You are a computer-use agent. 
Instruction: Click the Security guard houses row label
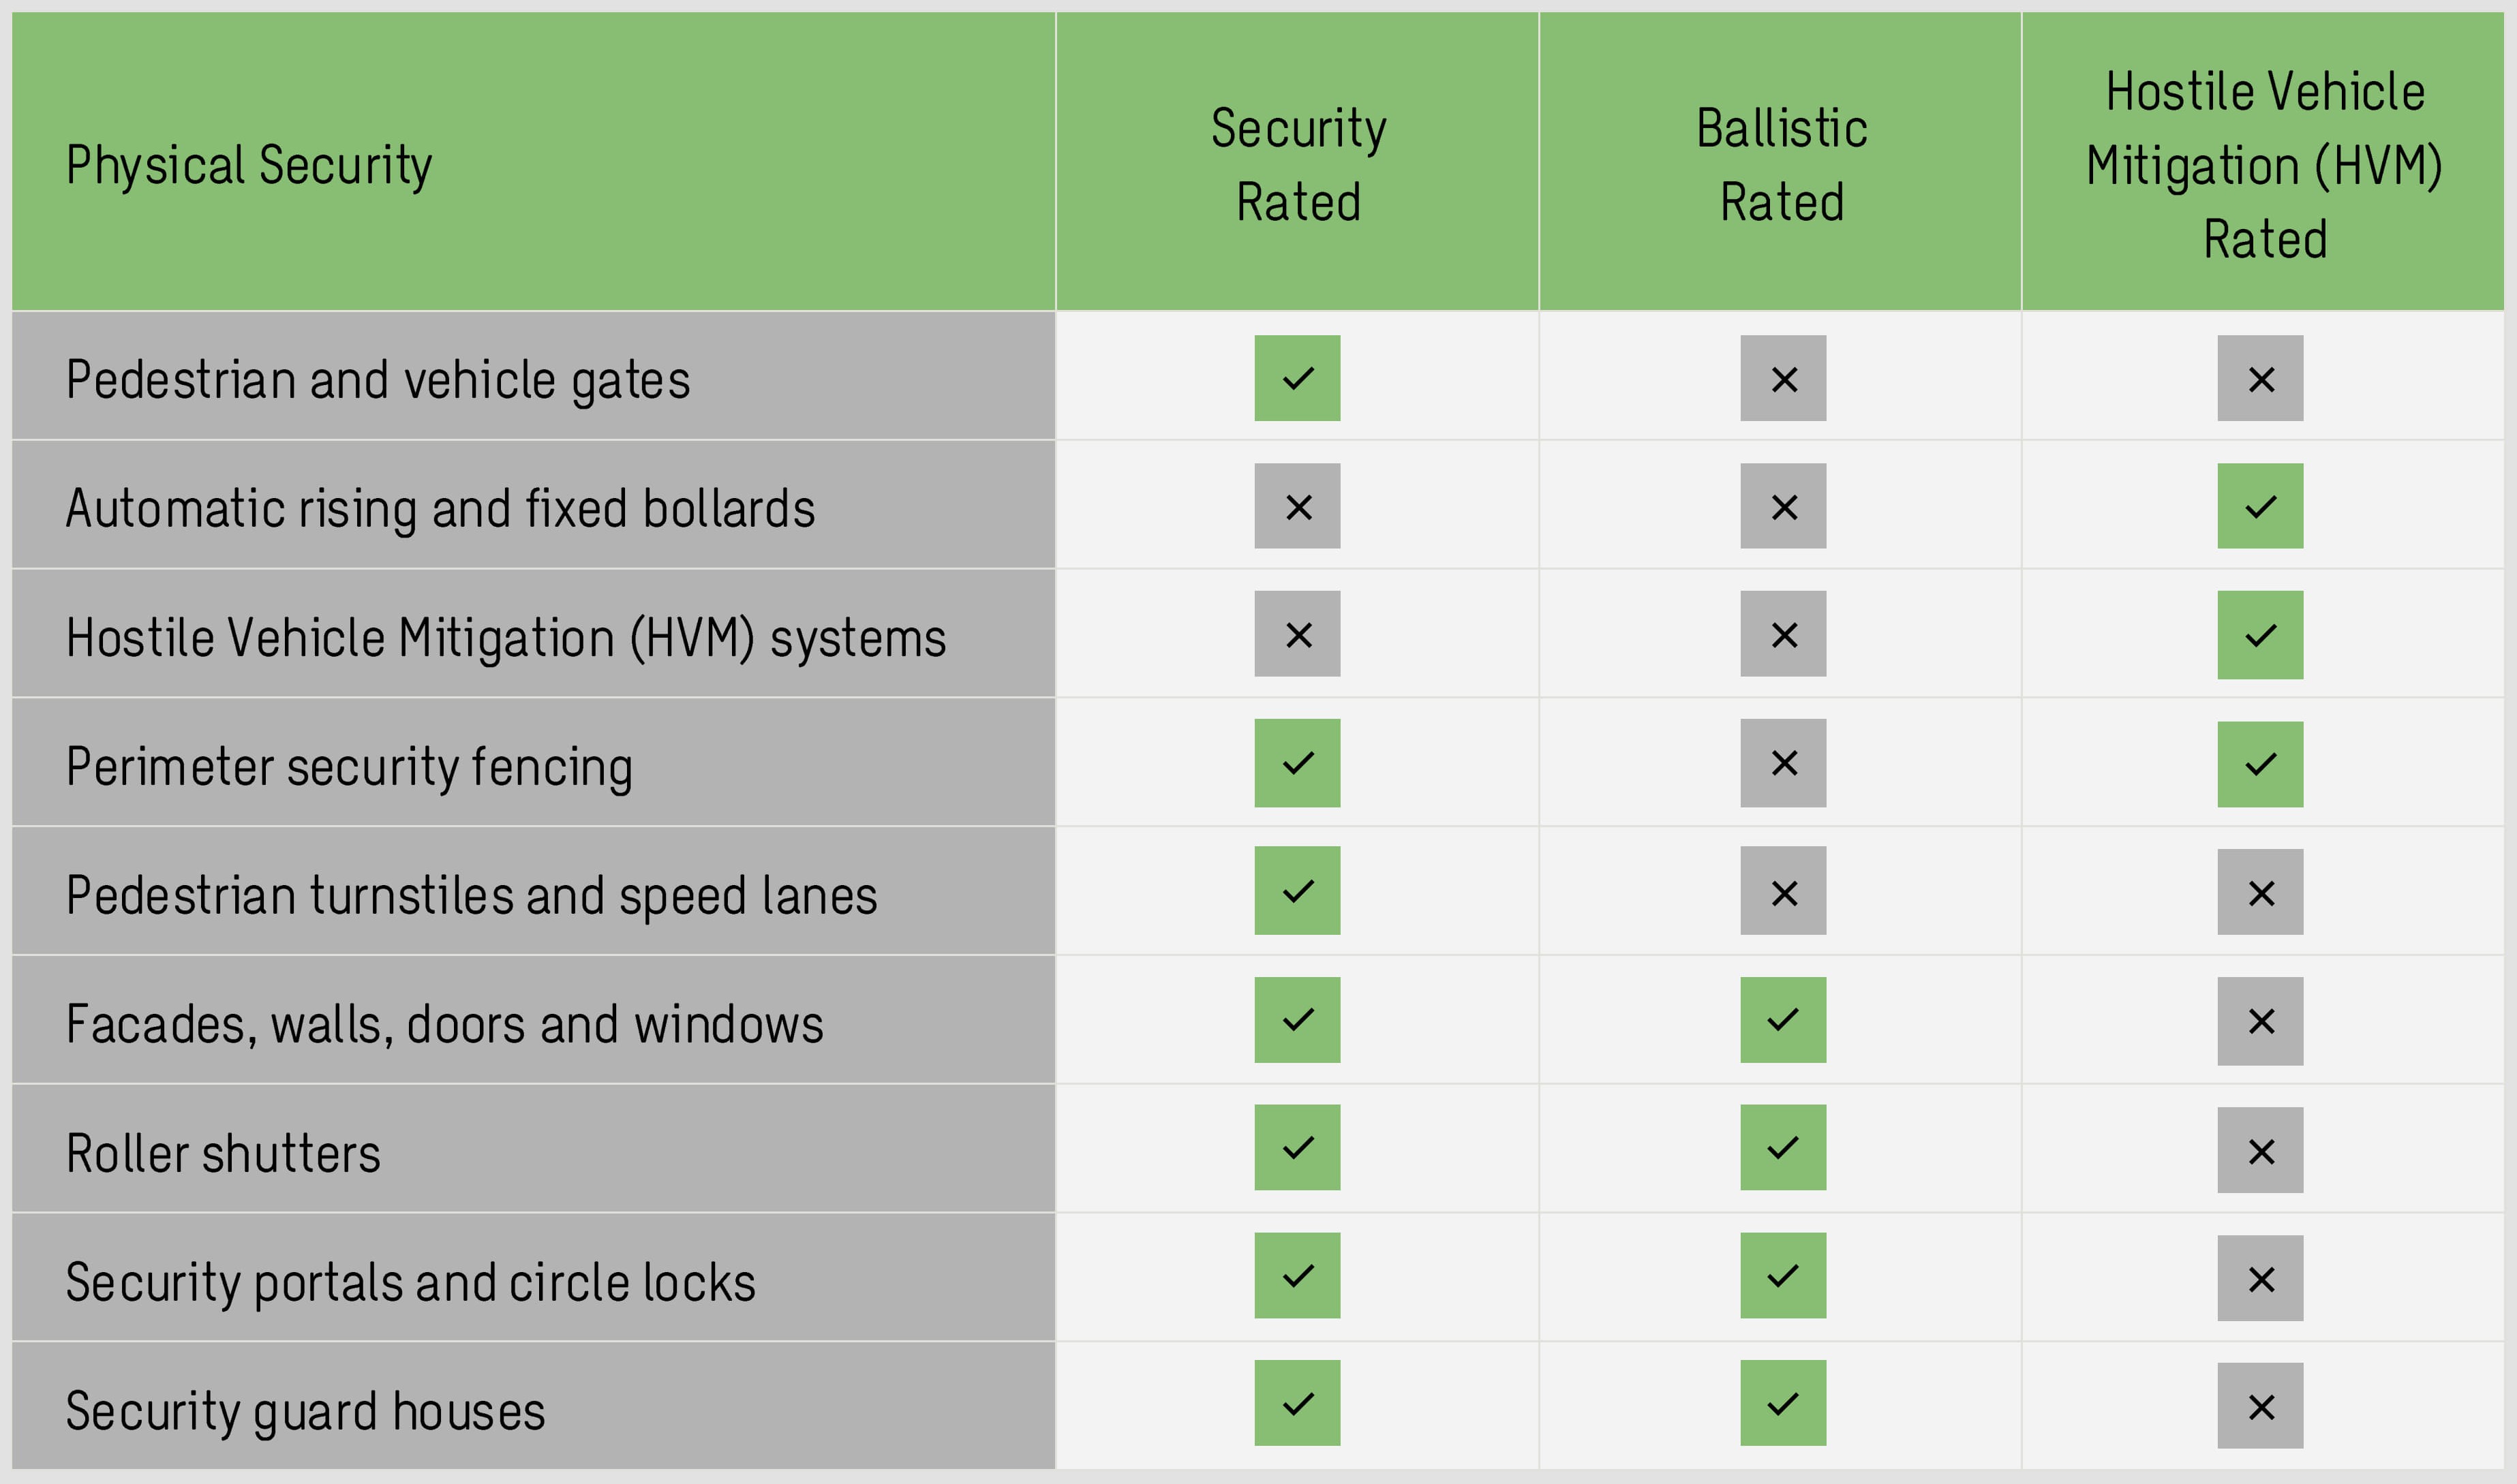coord(305,1410)
